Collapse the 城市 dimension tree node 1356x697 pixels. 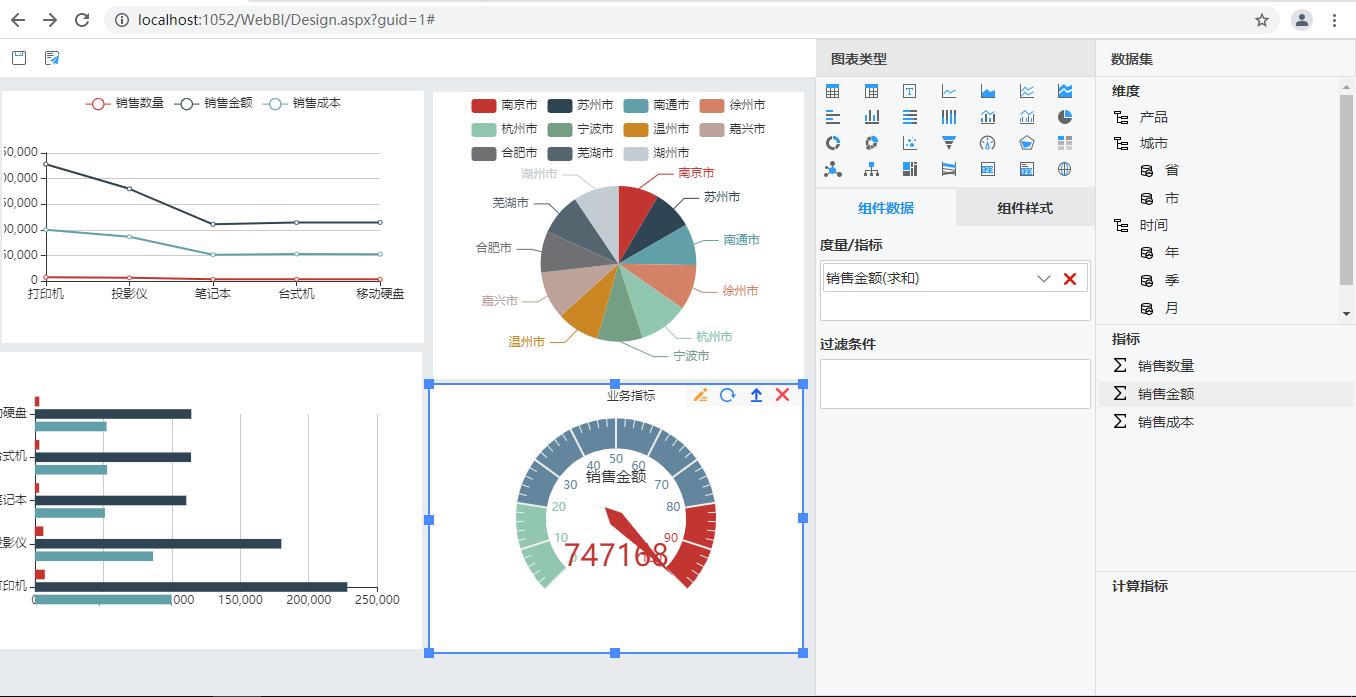coord(1121,144)
